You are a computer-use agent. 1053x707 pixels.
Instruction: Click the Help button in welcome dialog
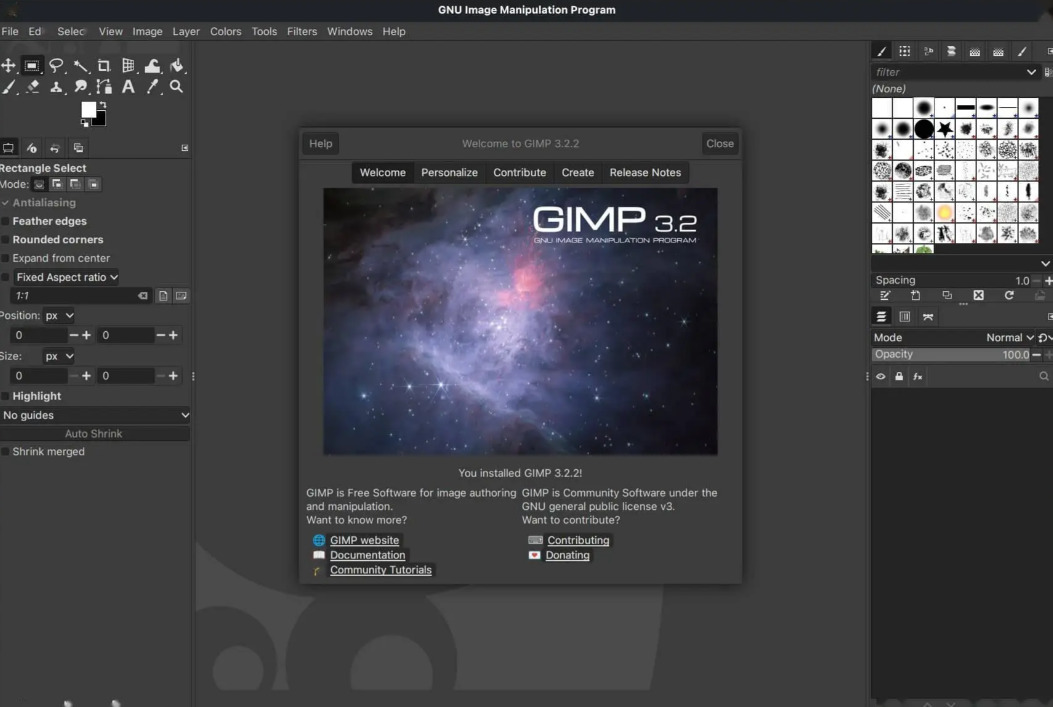click(320, 144)
